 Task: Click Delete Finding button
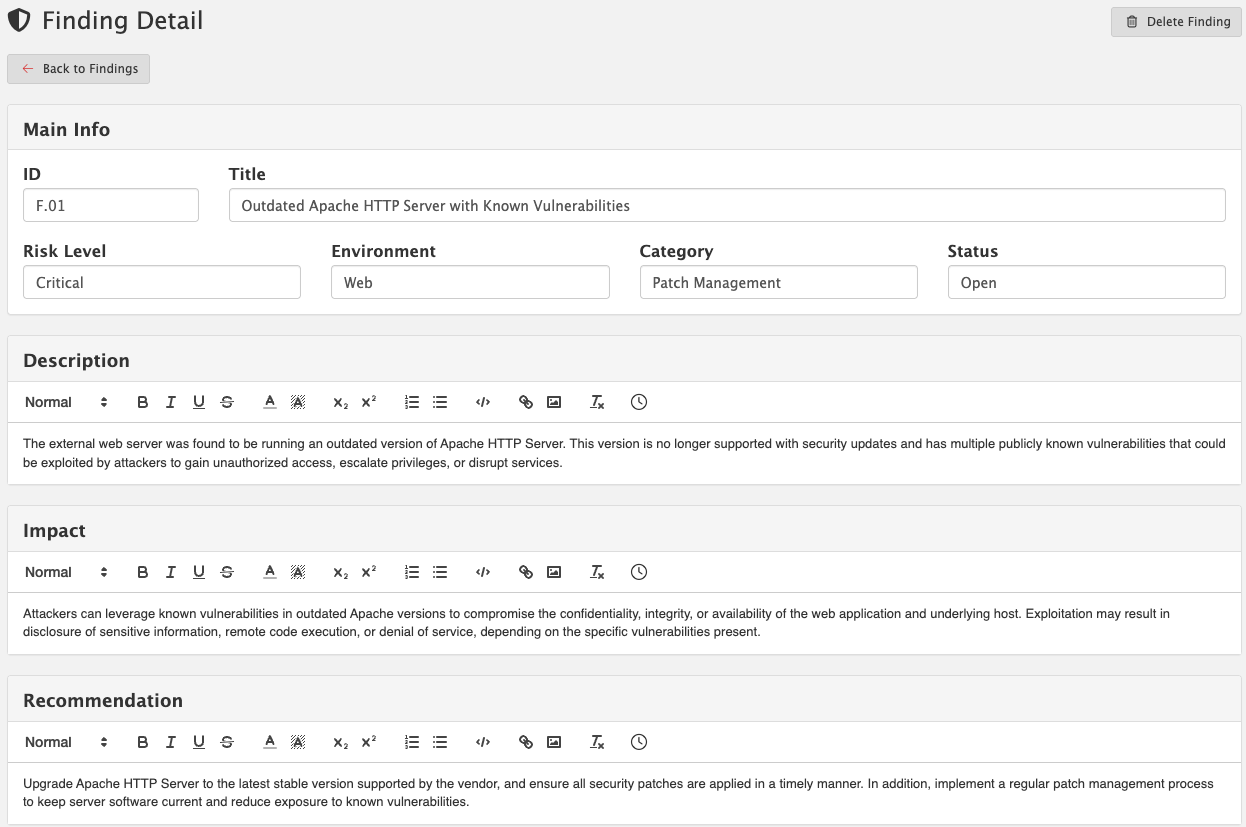pos(1176,21)
